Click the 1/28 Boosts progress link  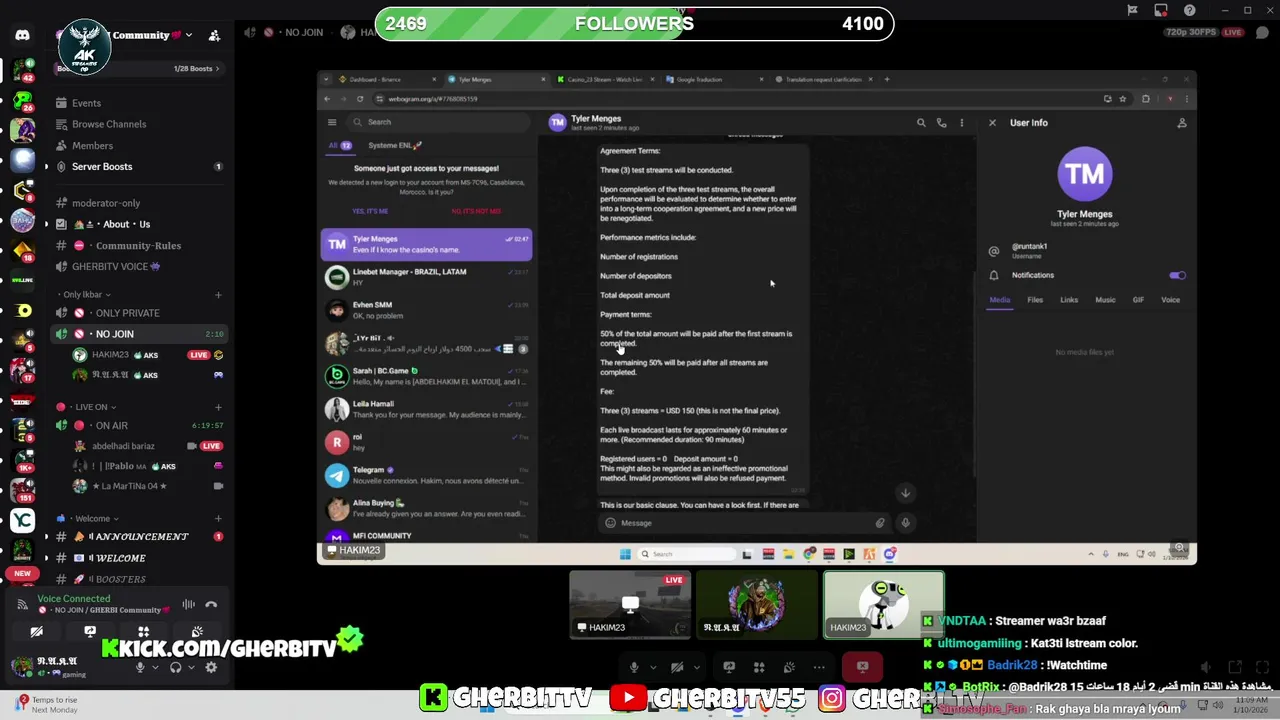[198, 68]
